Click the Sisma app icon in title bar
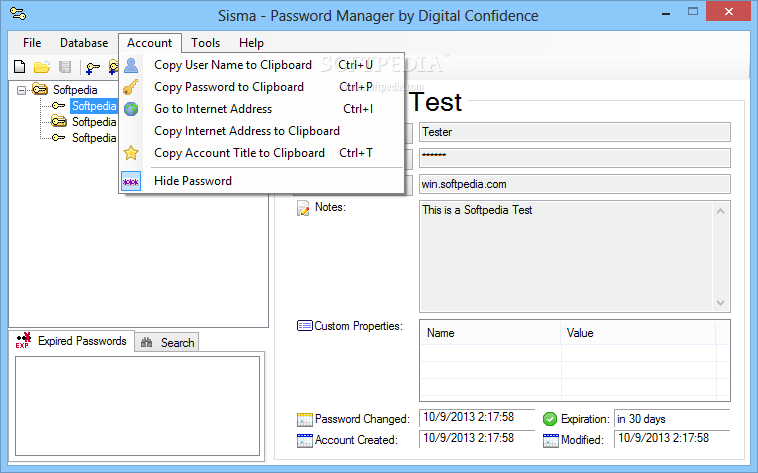The height and width of the screenshot is (473, 758). (18, 14)
